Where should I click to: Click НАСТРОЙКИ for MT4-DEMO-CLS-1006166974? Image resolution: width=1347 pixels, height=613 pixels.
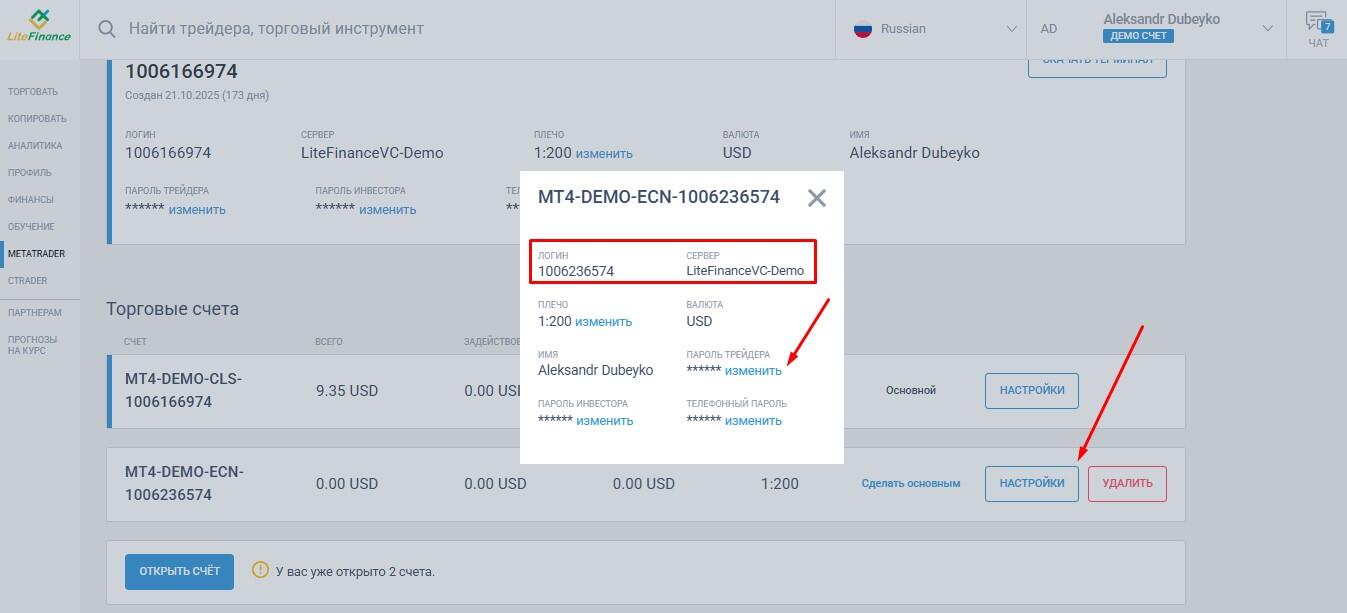[1032, 390]
